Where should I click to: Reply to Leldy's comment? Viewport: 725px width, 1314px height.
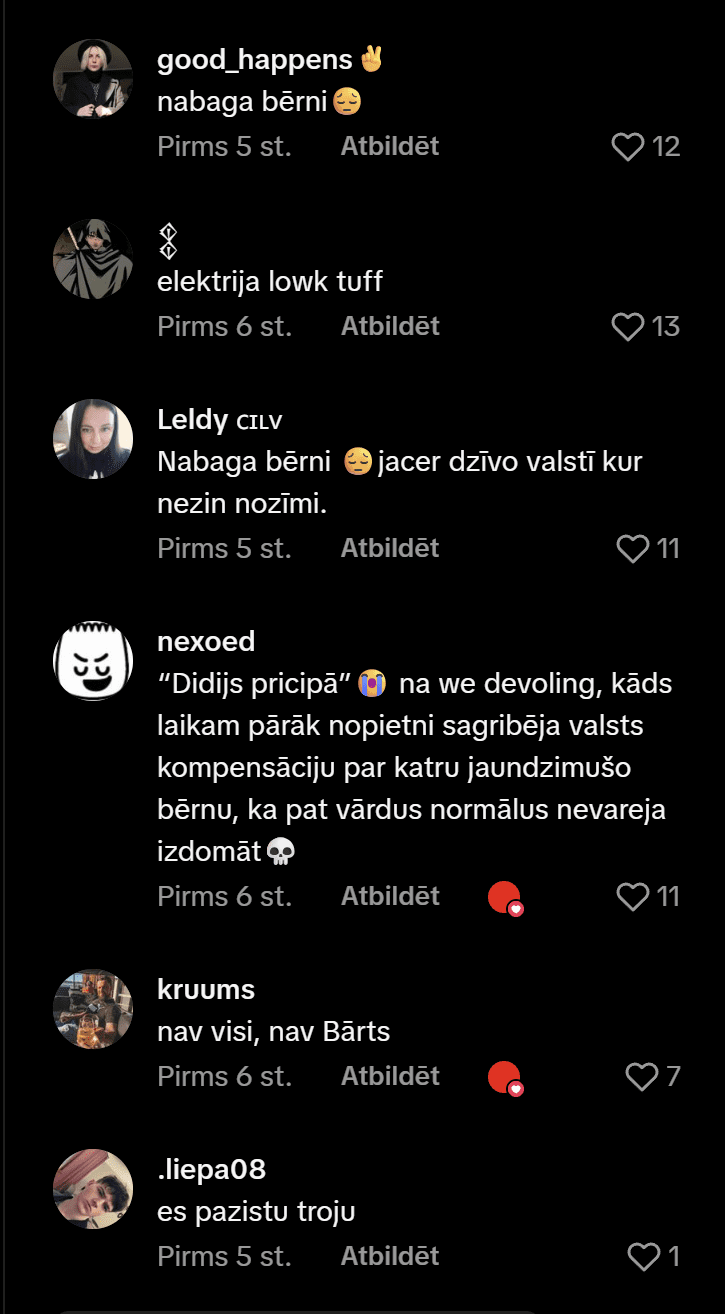tap(390, 548)
